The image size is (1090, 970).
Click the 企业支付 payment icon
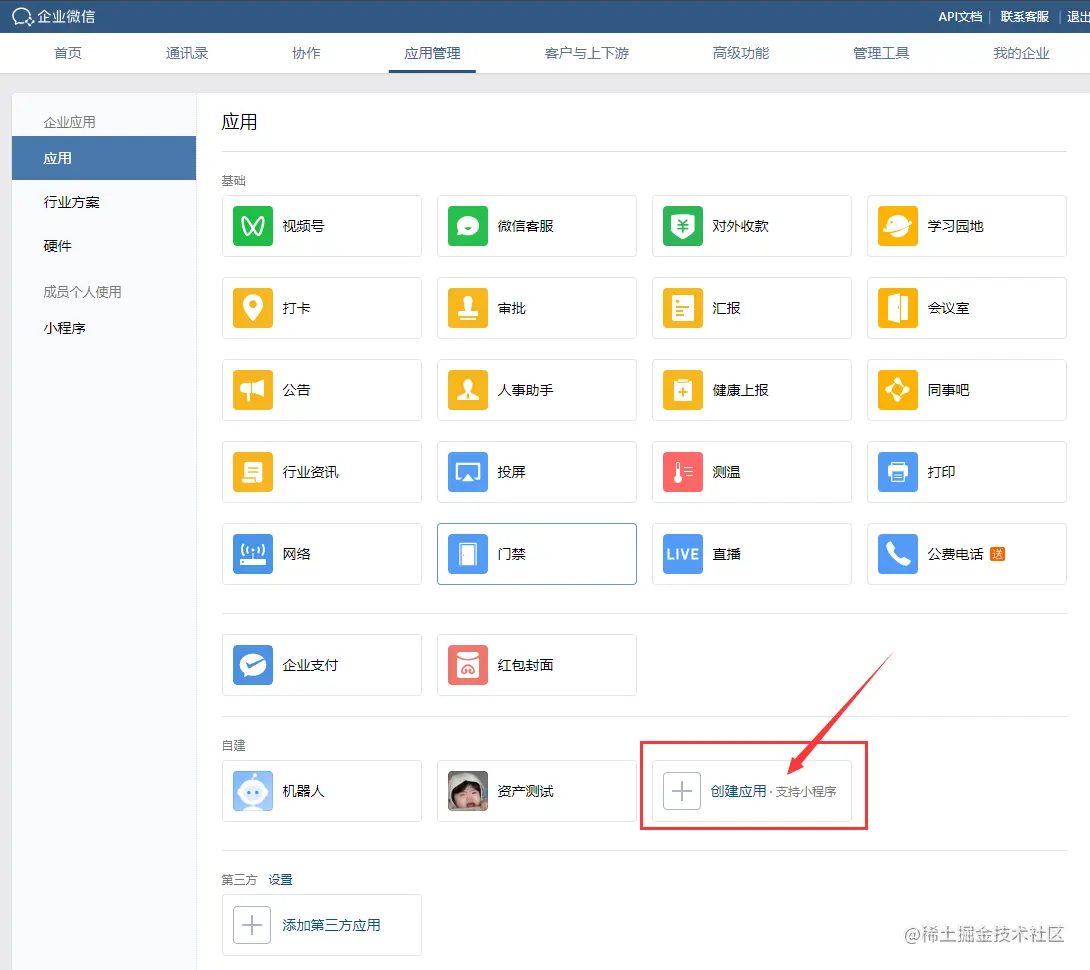pos(252,665)
